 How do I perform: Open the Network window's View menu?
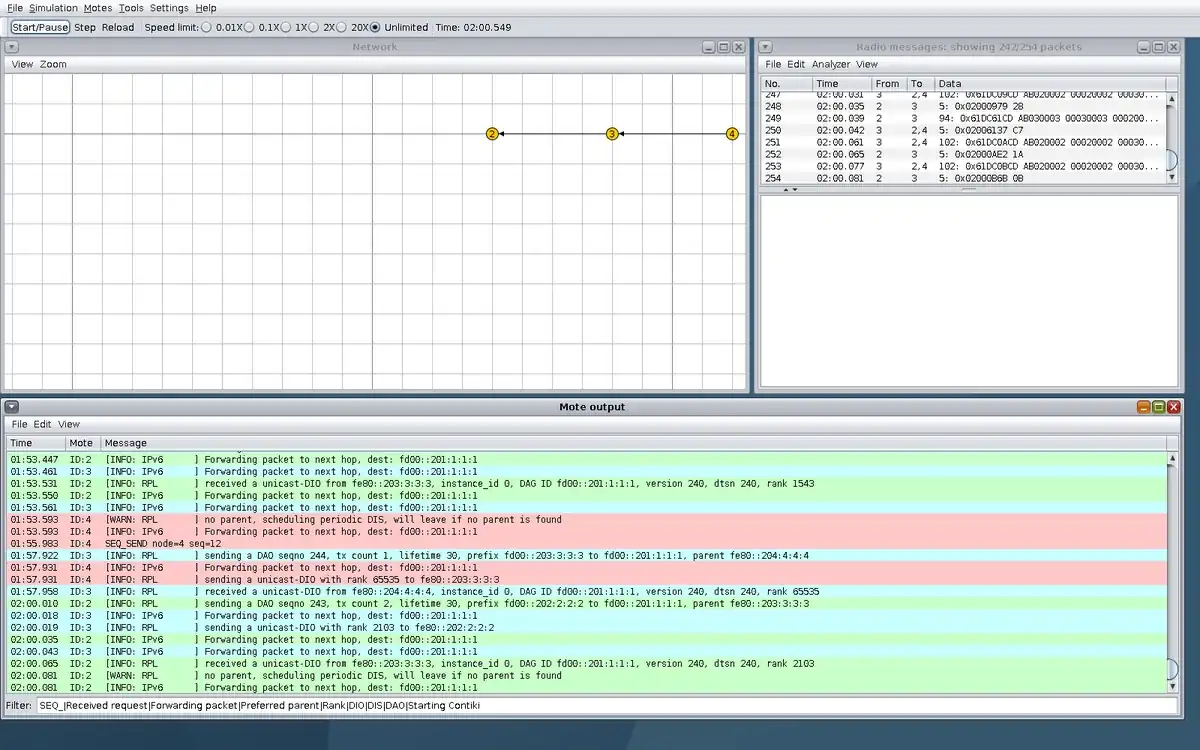[22, 64]
